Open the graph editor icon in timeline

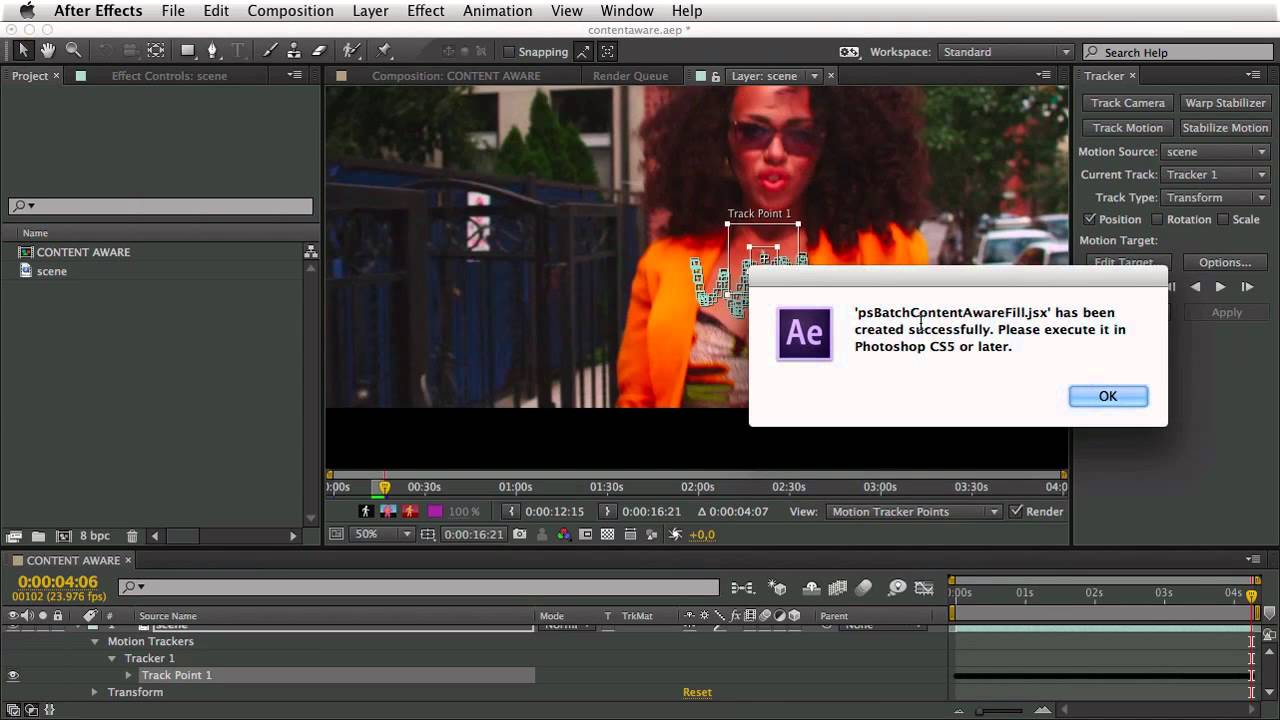(x=924, y=588)
